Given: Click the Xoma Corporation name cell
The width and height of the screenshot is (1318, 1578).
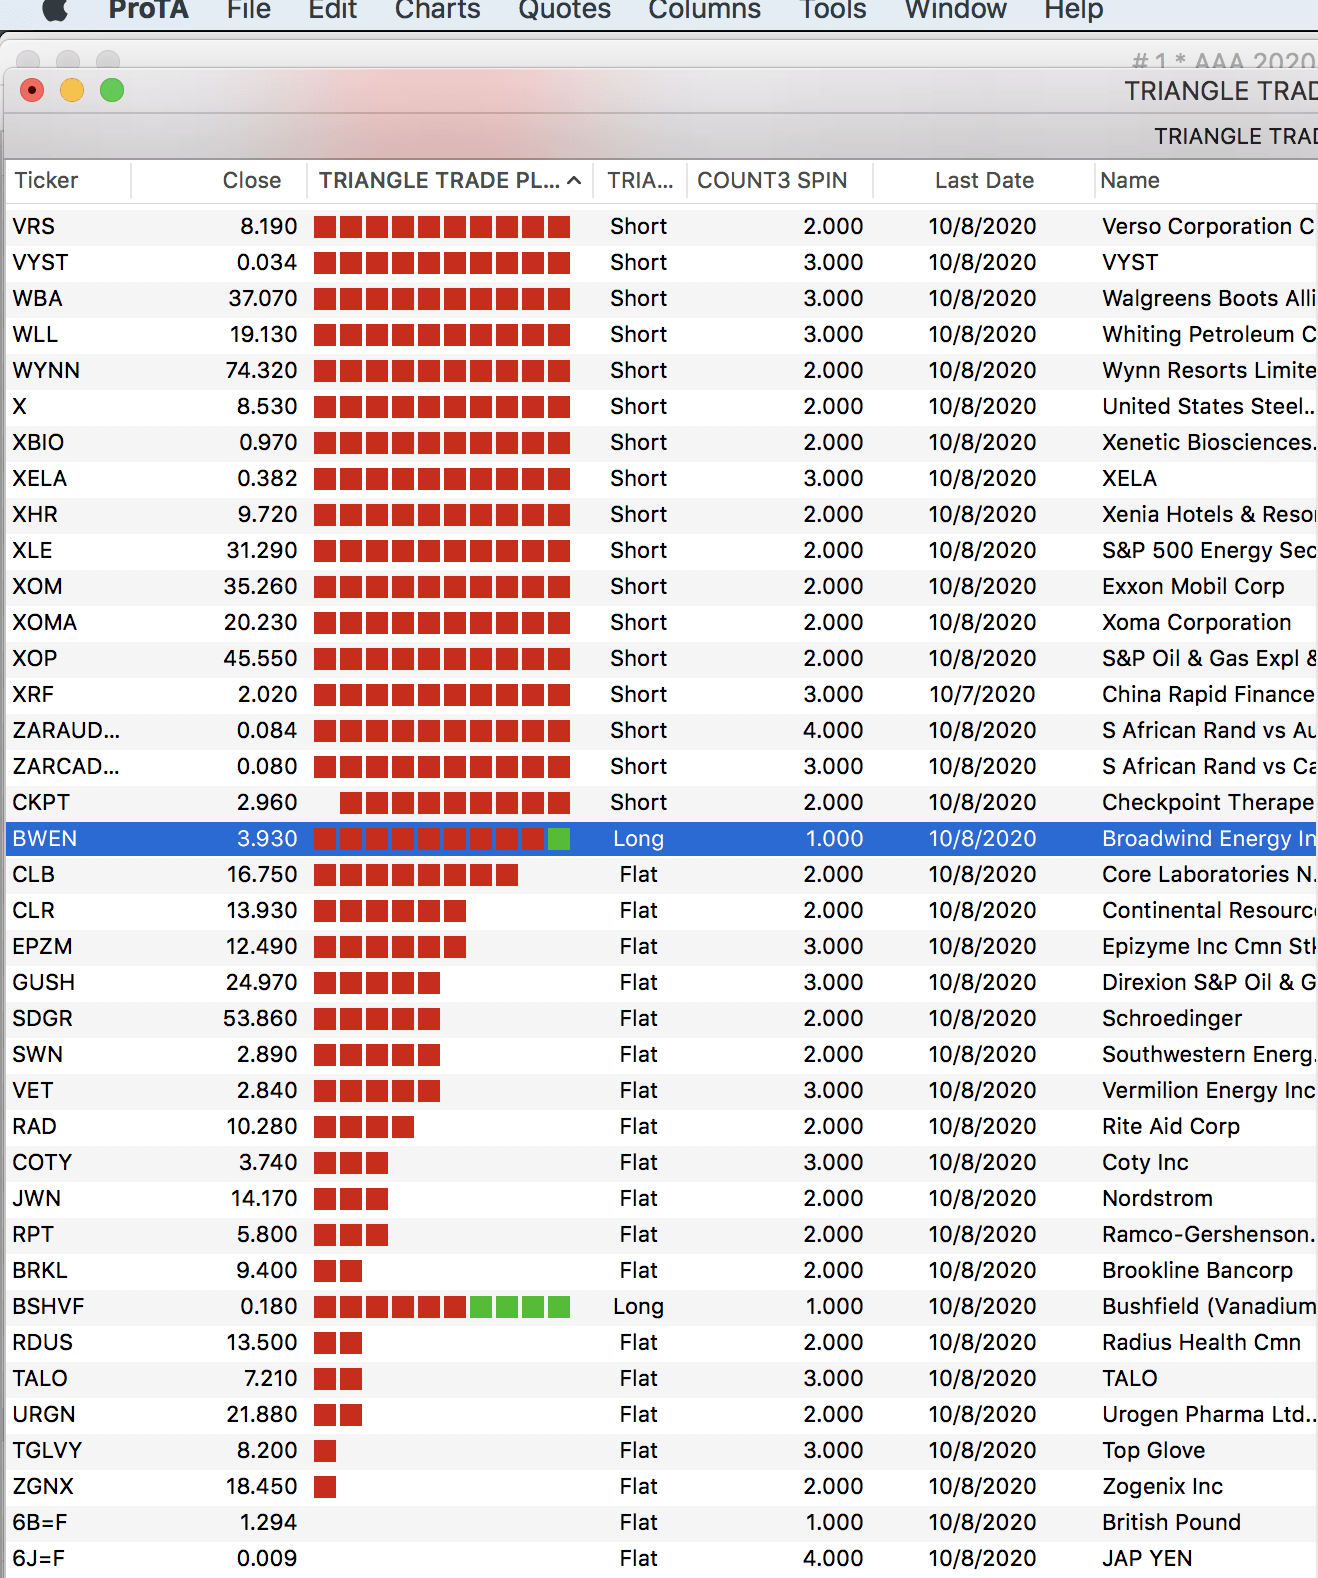Looking at the screenshot, I should tap(1197, 622).
